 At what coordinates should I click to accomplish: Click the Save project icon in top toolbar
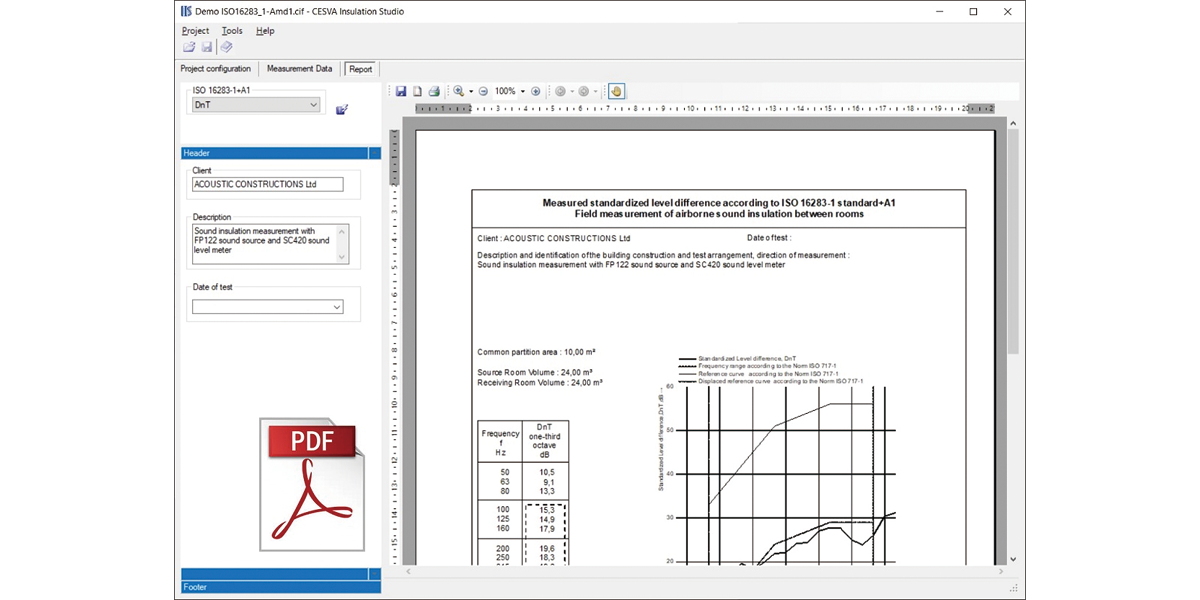click(x=207, y=47)
